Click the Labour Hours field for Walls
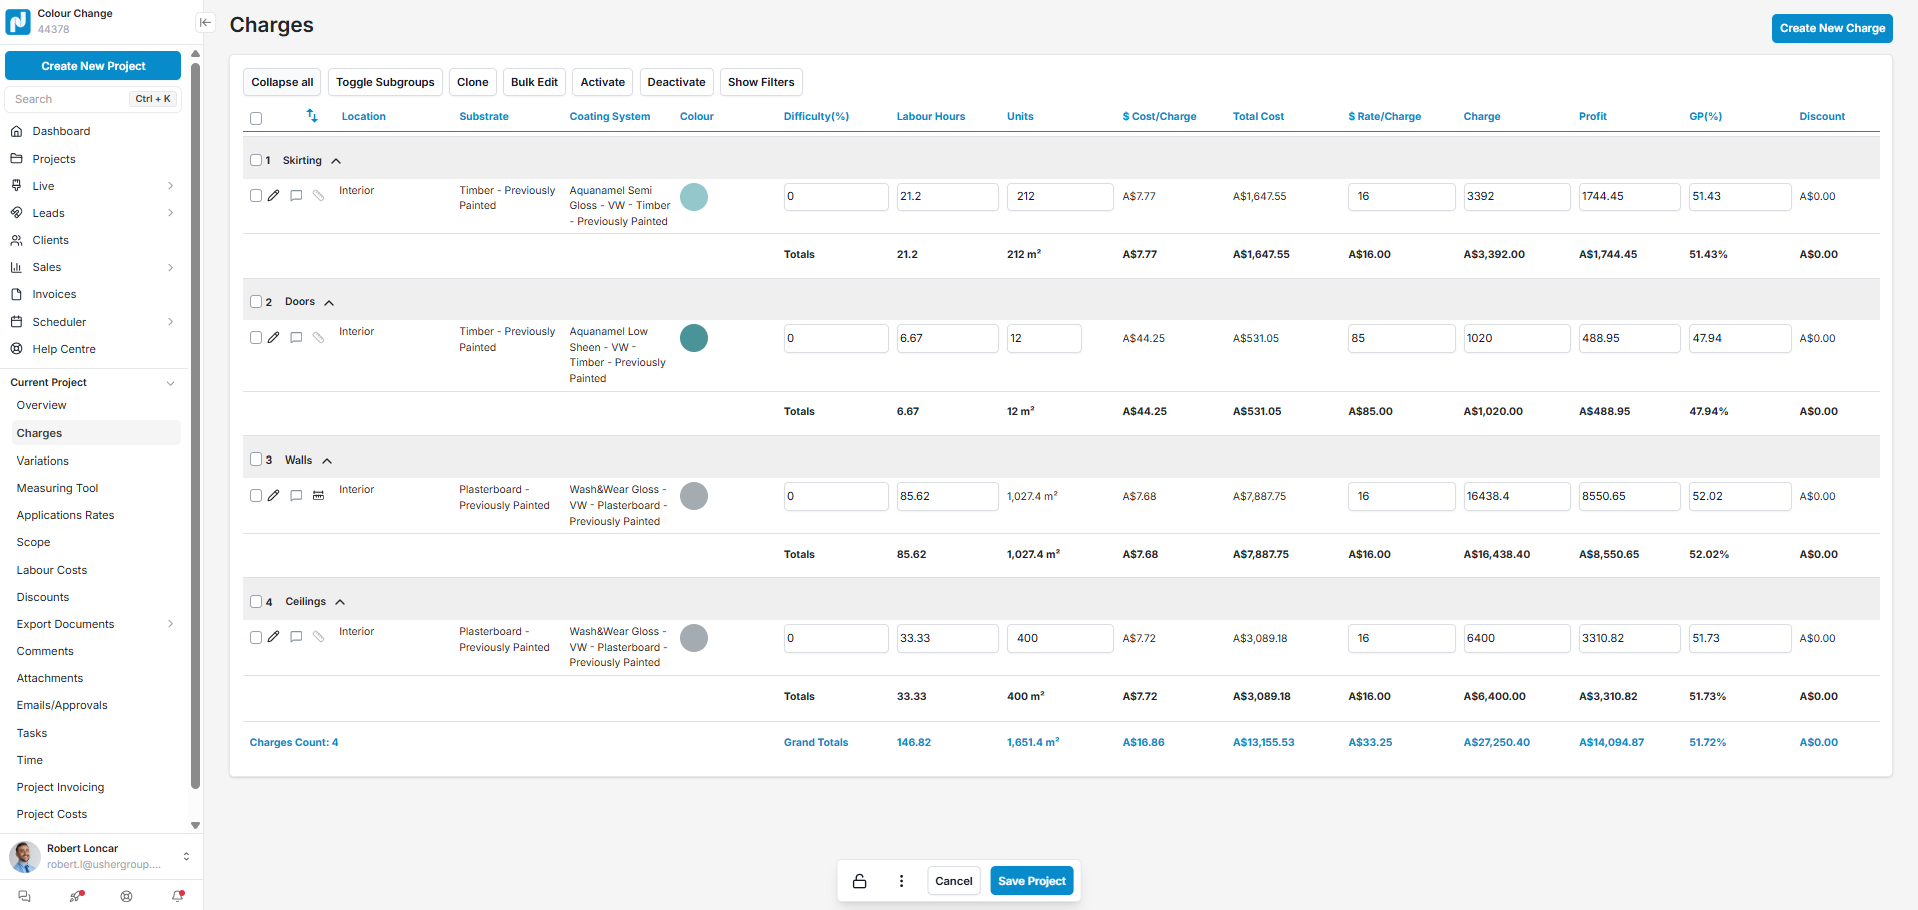The height and width of the screenshot is (910, 1918). (x=946, y=496)
